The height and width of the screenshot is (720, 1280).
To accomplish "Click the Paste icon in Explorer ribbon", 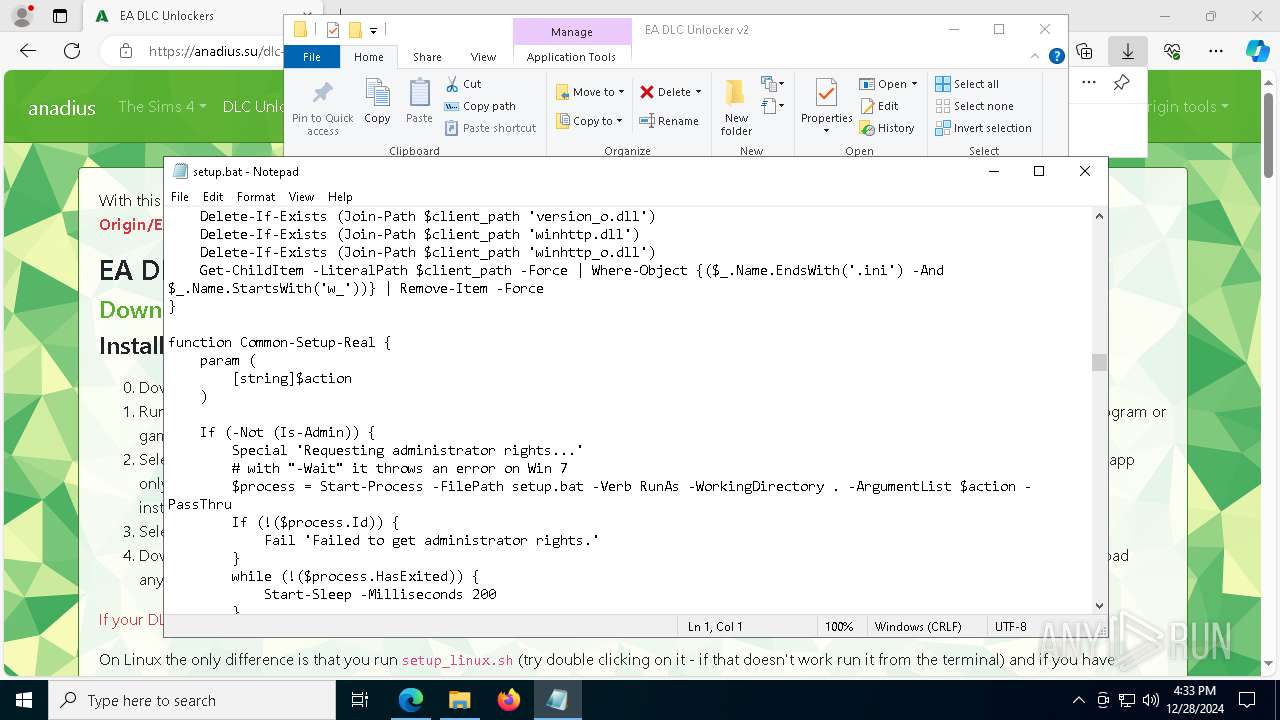I will pyautogui.click(x=419, y=101).
